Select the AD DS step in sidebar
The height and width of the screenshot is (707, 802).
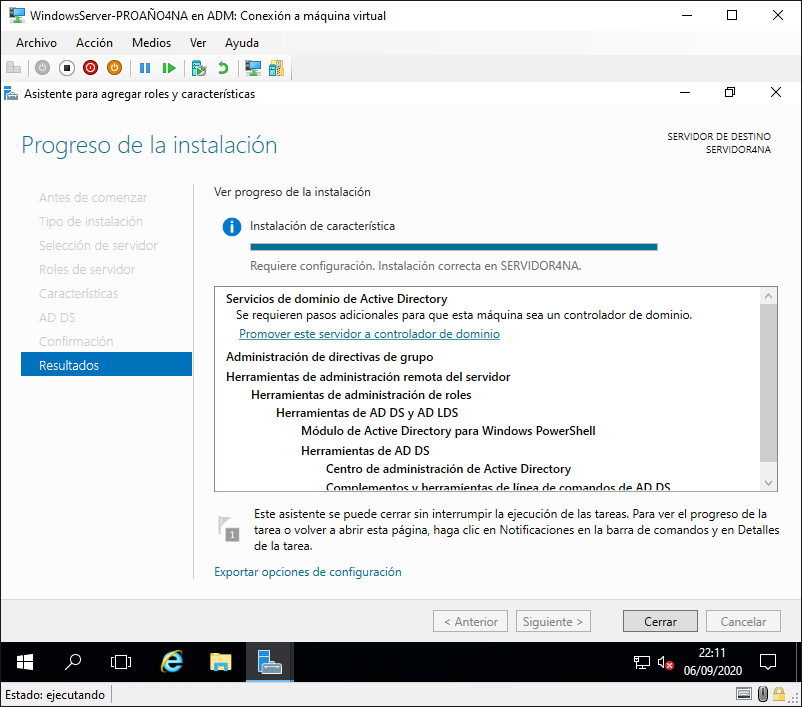click(57, 318)
